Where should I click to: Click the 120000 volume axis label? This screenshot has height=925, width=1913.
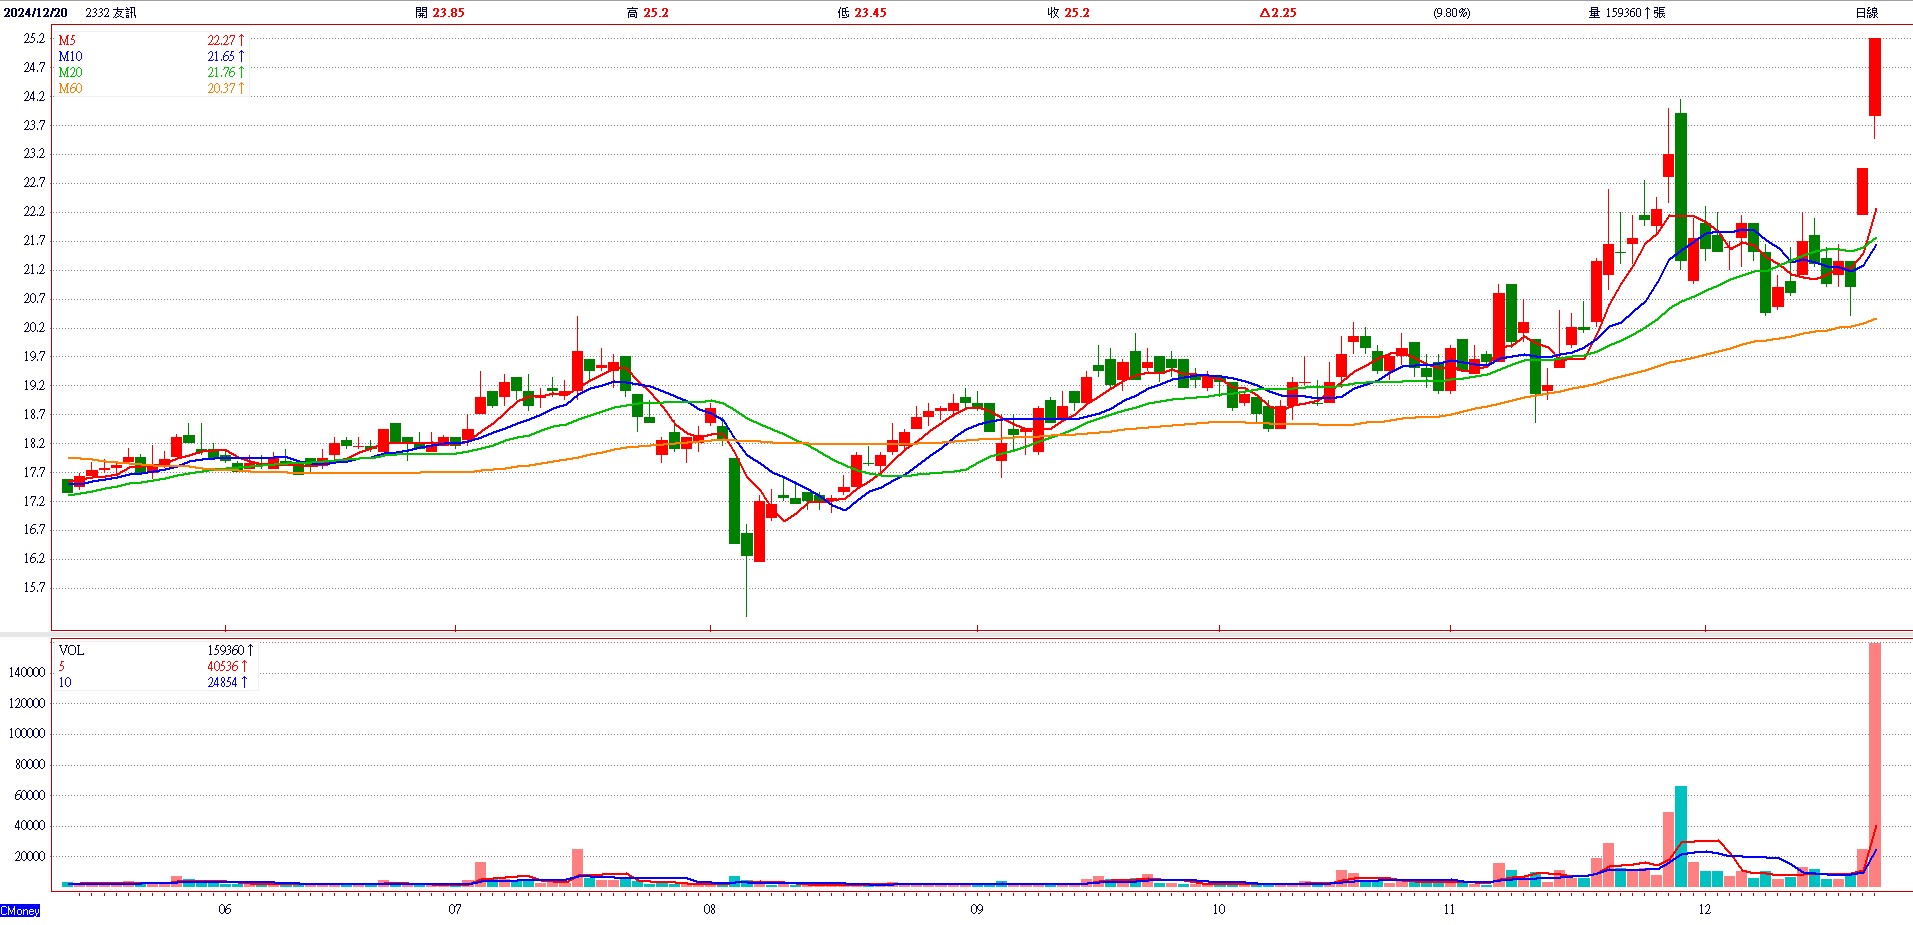pos(27,704)
